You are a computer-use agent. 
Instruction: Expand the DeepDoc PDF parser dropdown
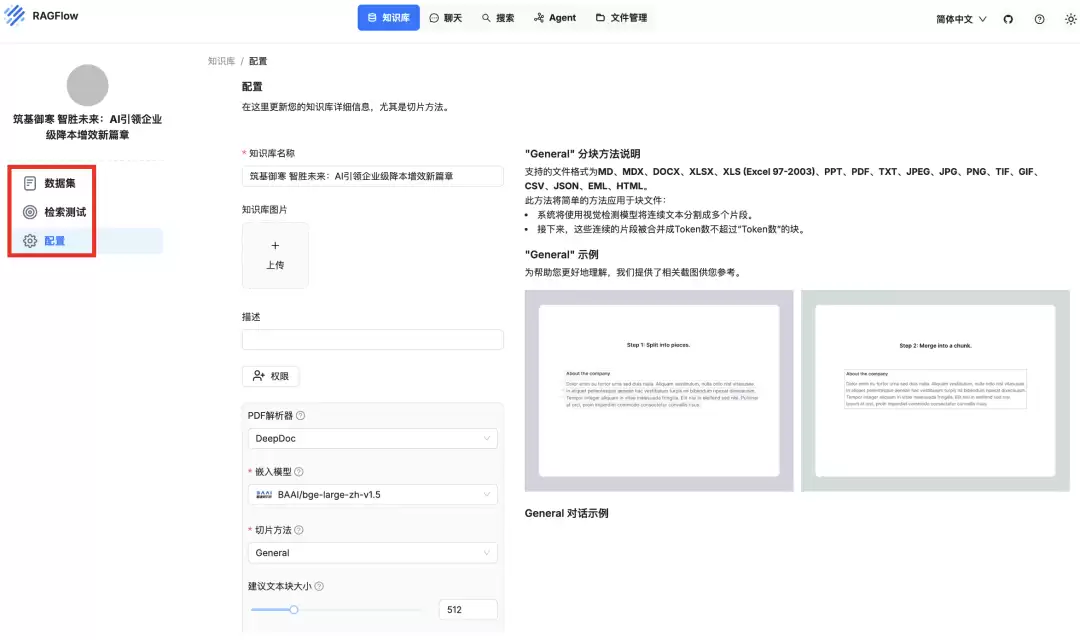click(373, 438)
